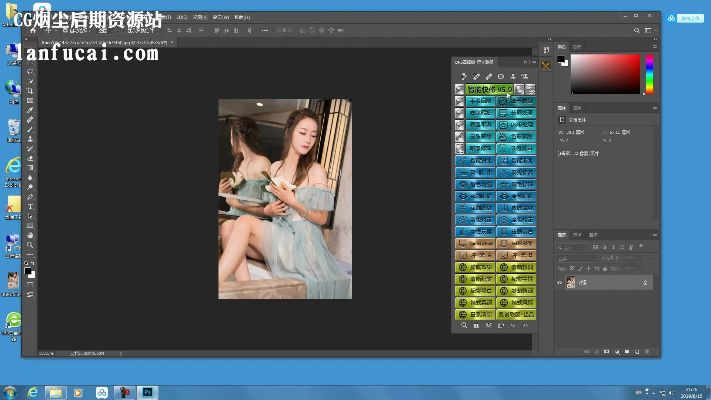Toggle the lock icon on the background layer
The height and width of the screenshot is (400, 711).
click(x=646, y=283)
